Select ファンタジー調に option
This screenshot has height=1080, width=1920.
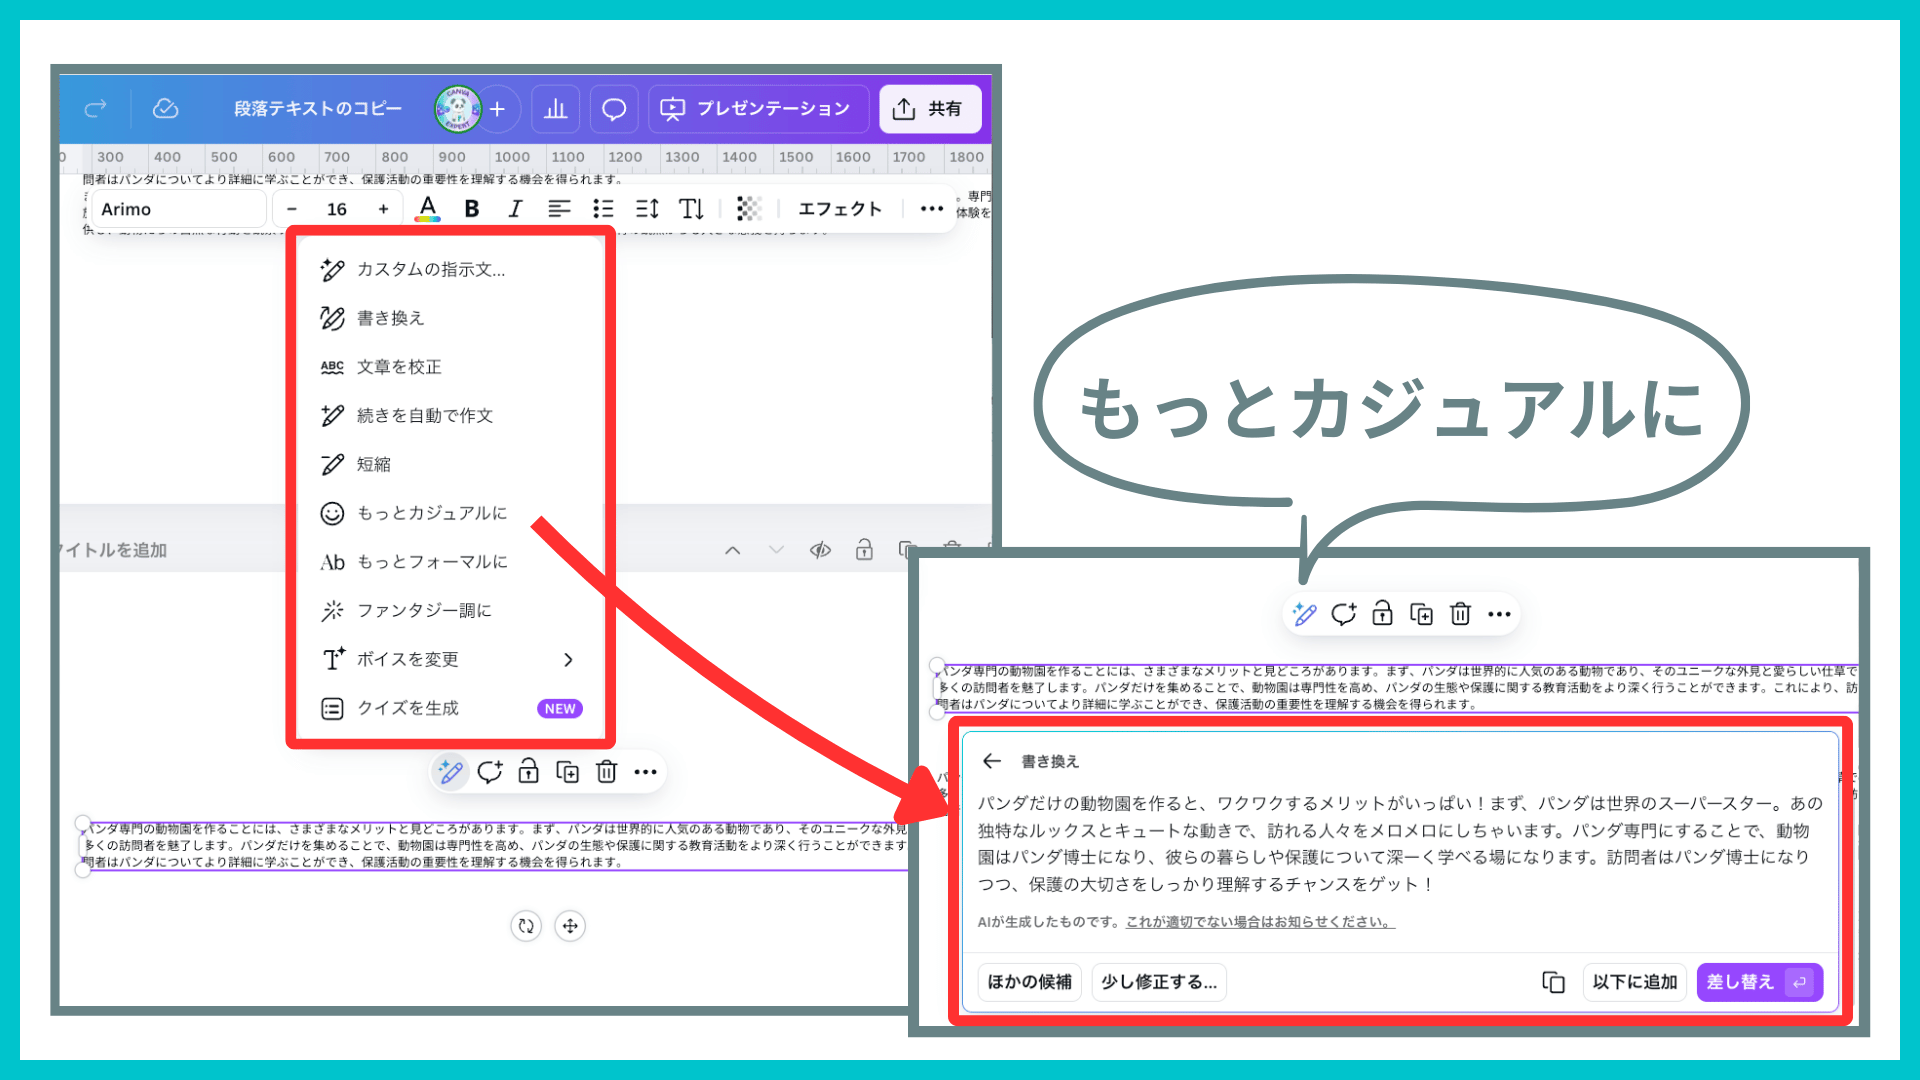tap(450, 610)
